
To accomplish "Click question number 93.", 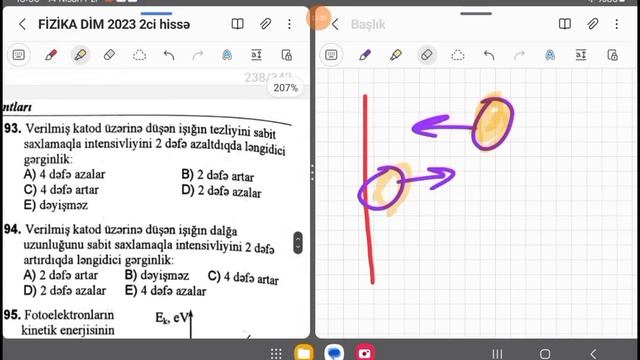I will [13, 129].
